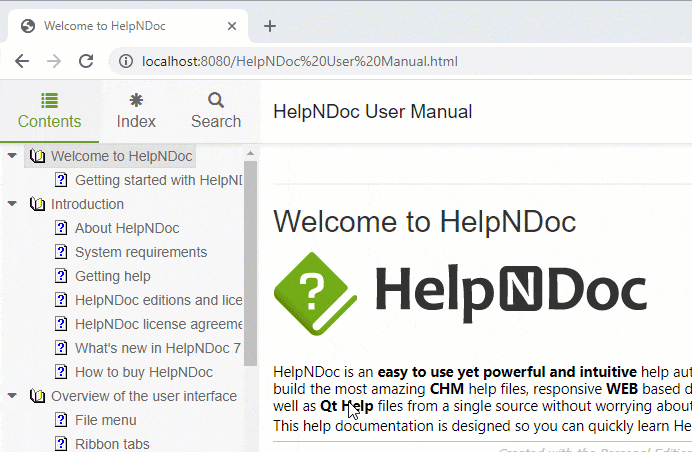This screenshot has width=692, height=452.
Task: Click the book icon beside Introduction
Action: point(38,204)
